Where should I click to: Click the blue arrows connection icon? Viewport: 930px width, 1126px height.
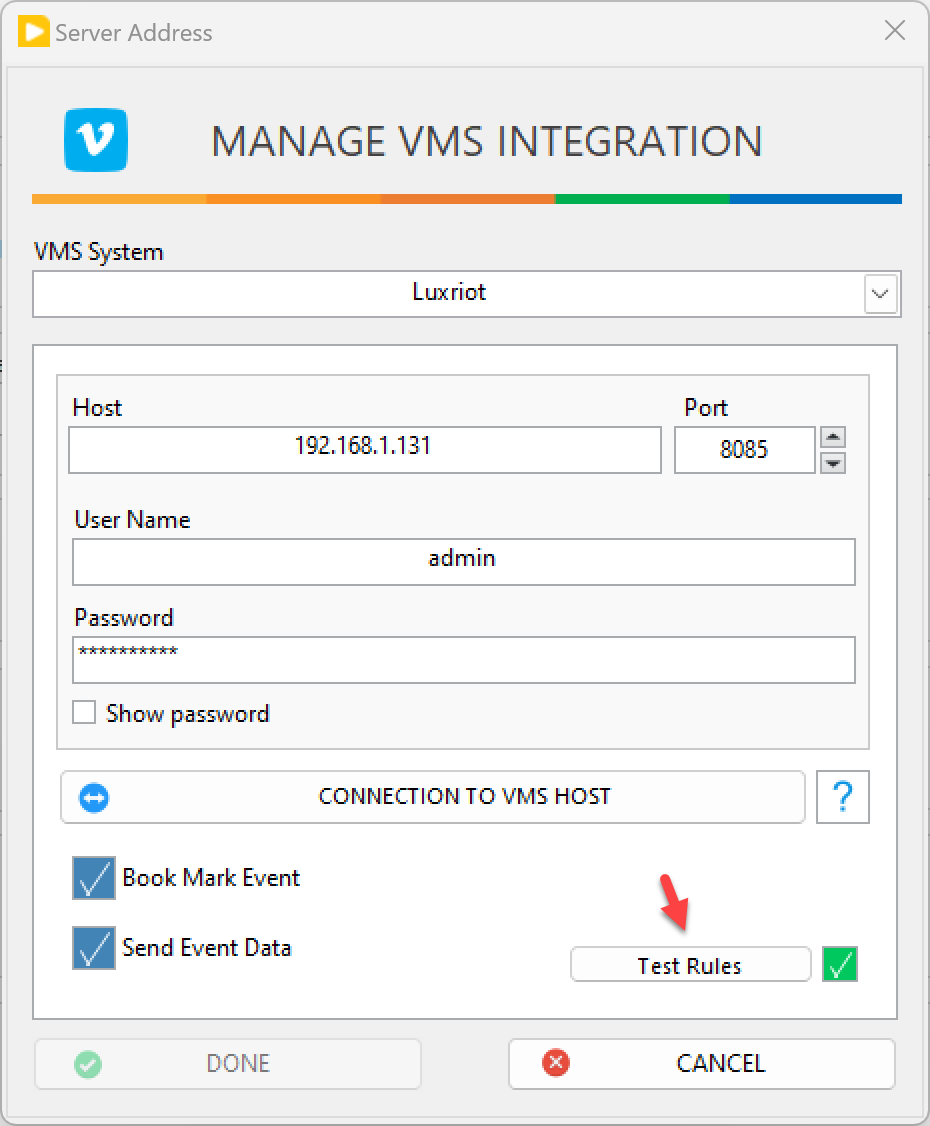coord(94,798)
